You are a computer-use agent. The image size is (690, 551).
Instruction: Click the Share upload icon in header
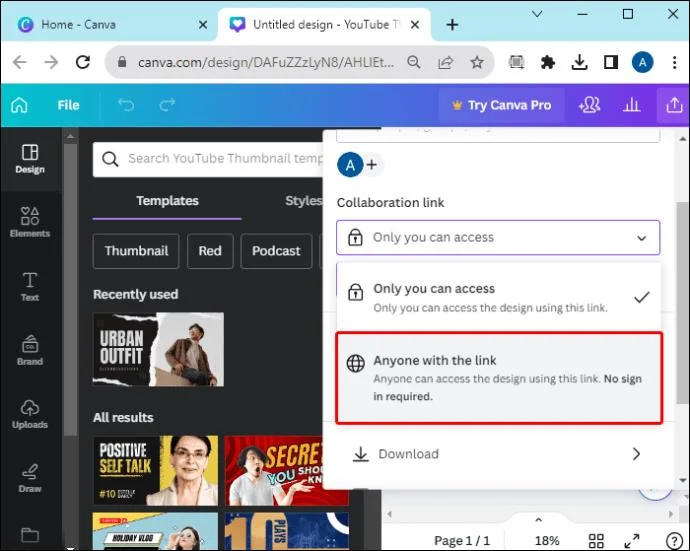(x=674, y=105)
